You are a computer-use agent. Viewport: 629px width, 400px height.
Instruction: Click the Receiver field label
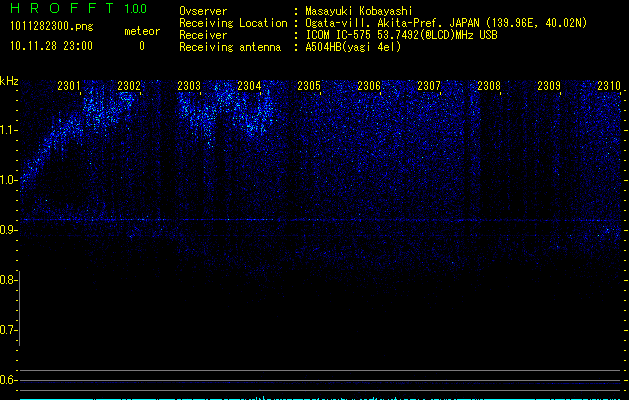[203, 35]
